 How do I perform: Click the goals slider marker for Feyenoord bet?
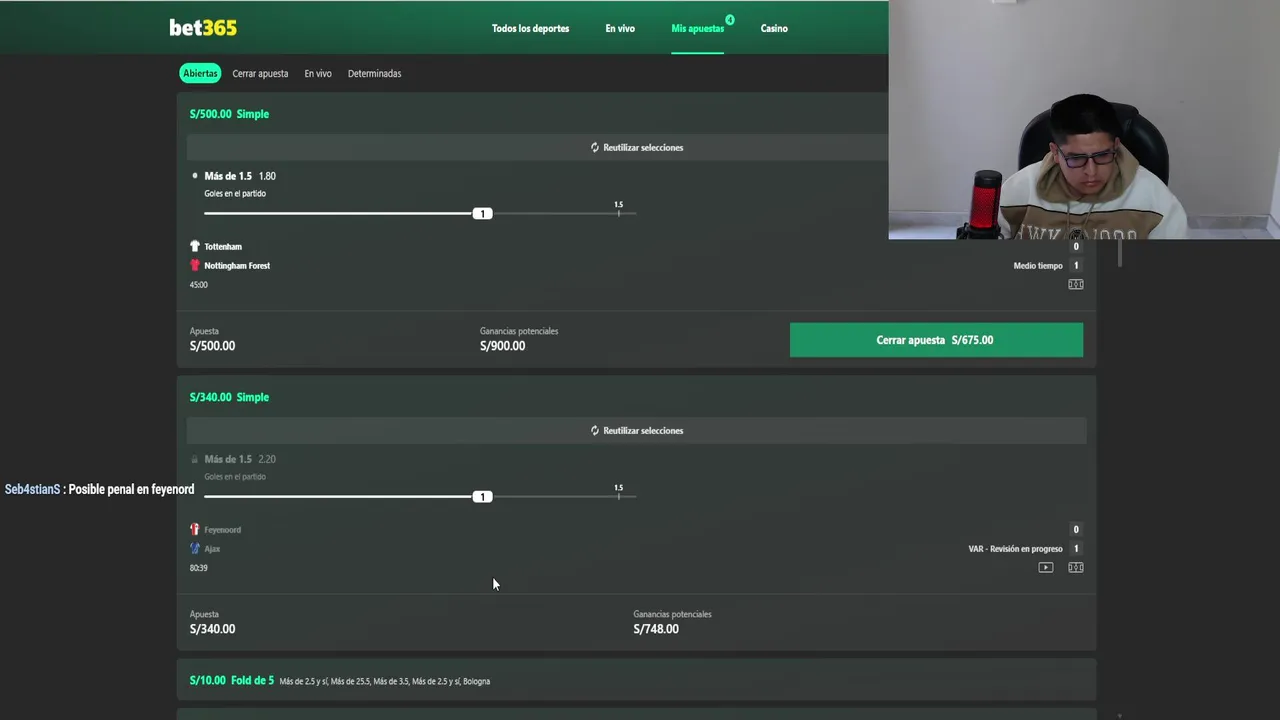(482, 496)
